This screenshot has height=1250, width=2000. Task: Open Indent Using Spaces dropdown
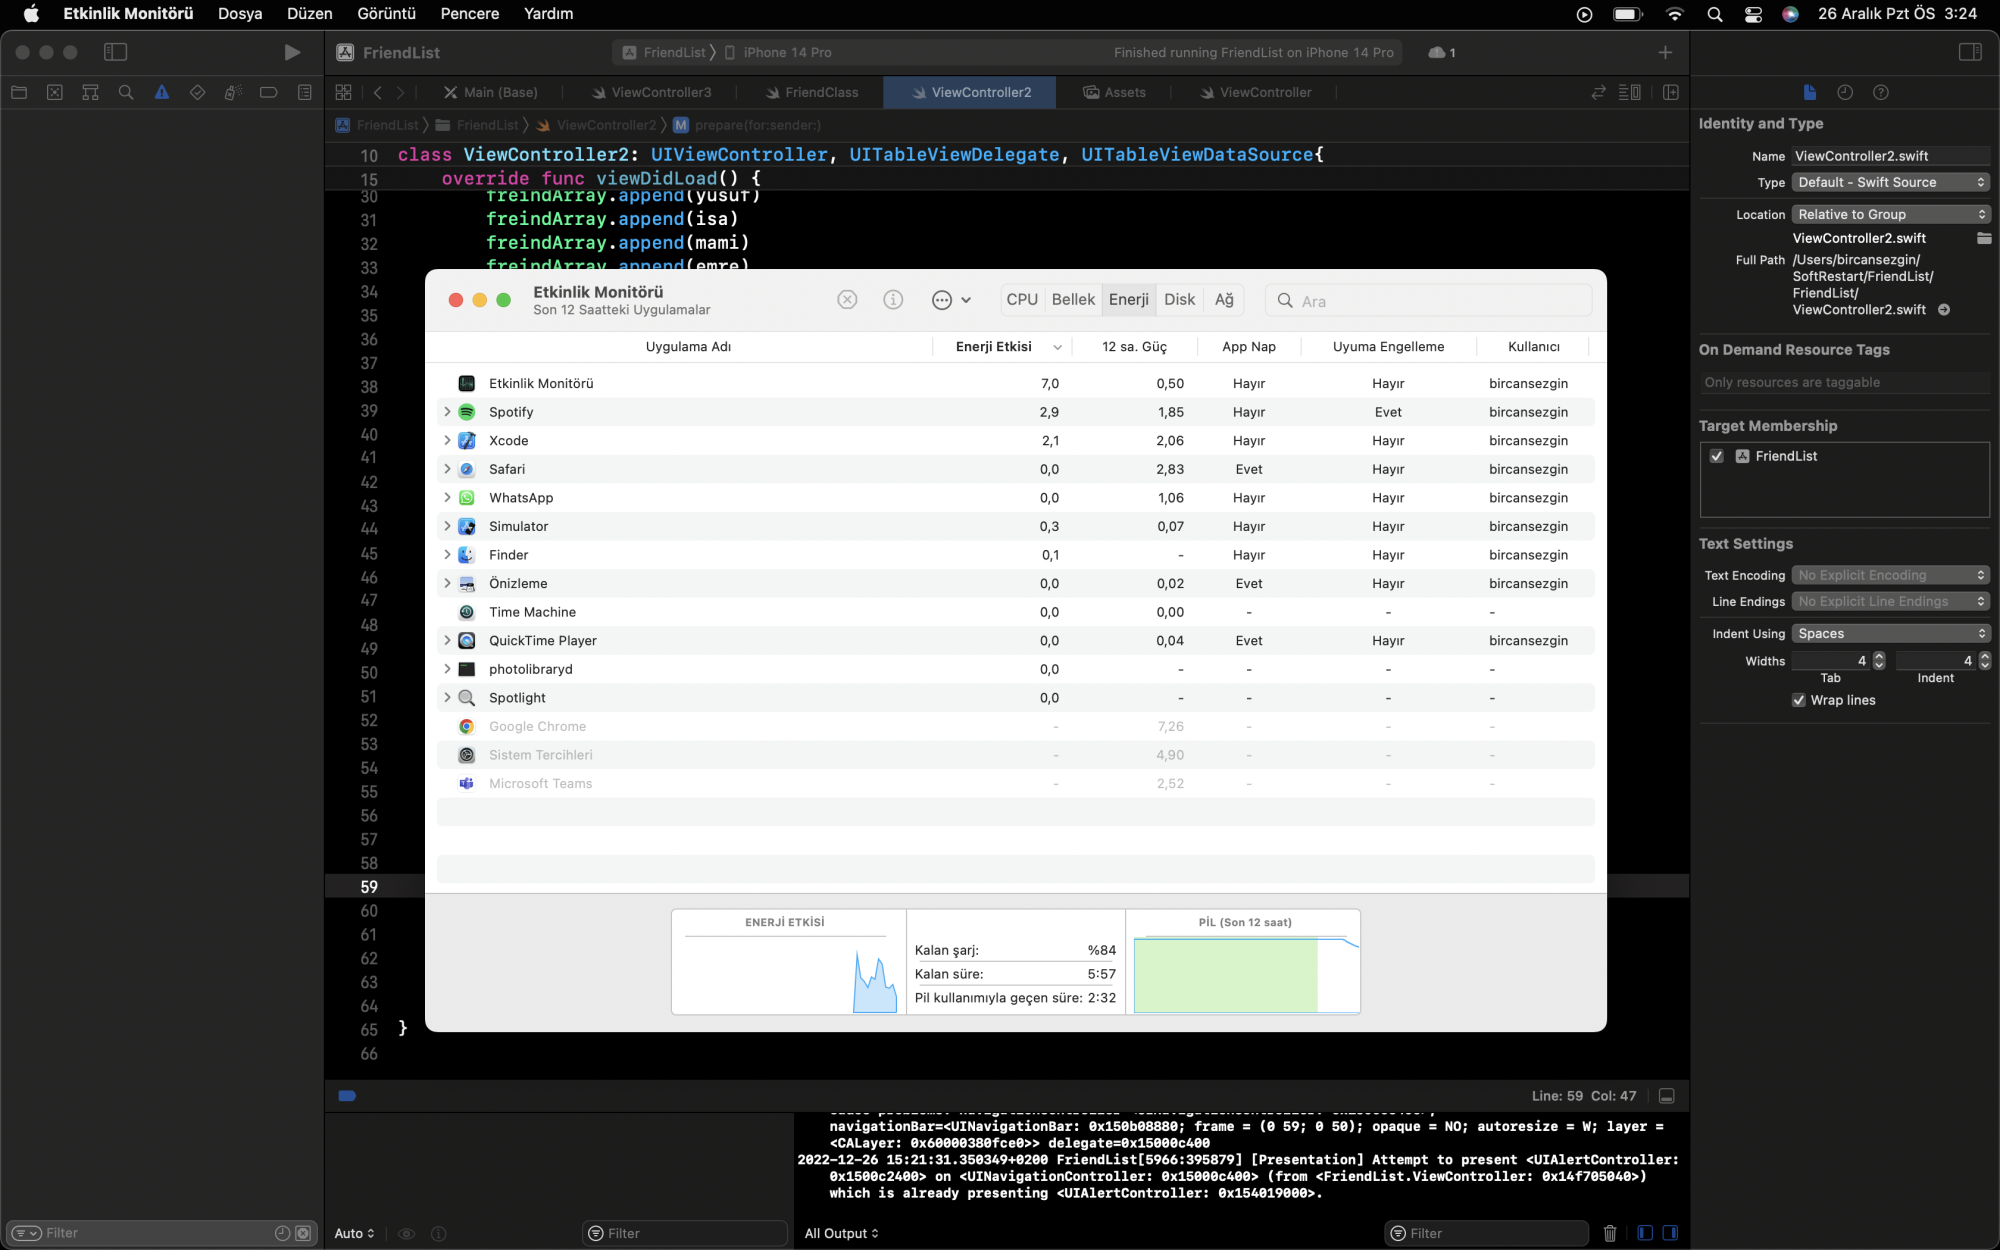tap(1890, 633)
